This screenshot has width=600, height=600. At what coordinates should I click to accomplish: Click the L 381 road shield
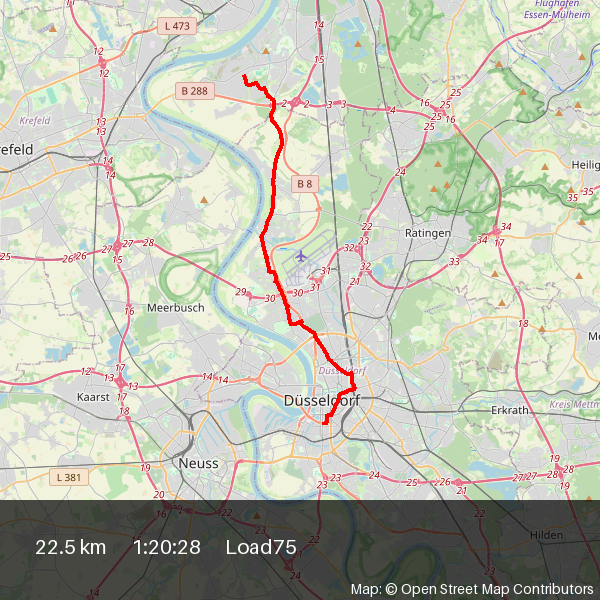pyautogui.click(x=69, y=477)
